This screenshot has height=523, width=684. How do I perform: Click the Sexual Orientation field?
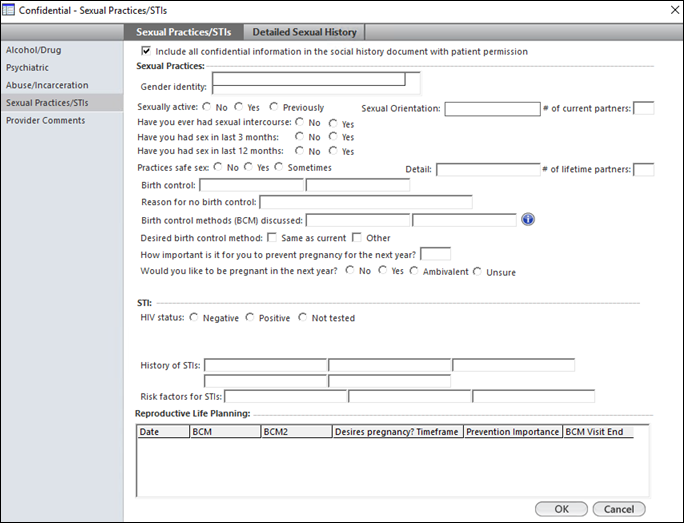[492, 109]
